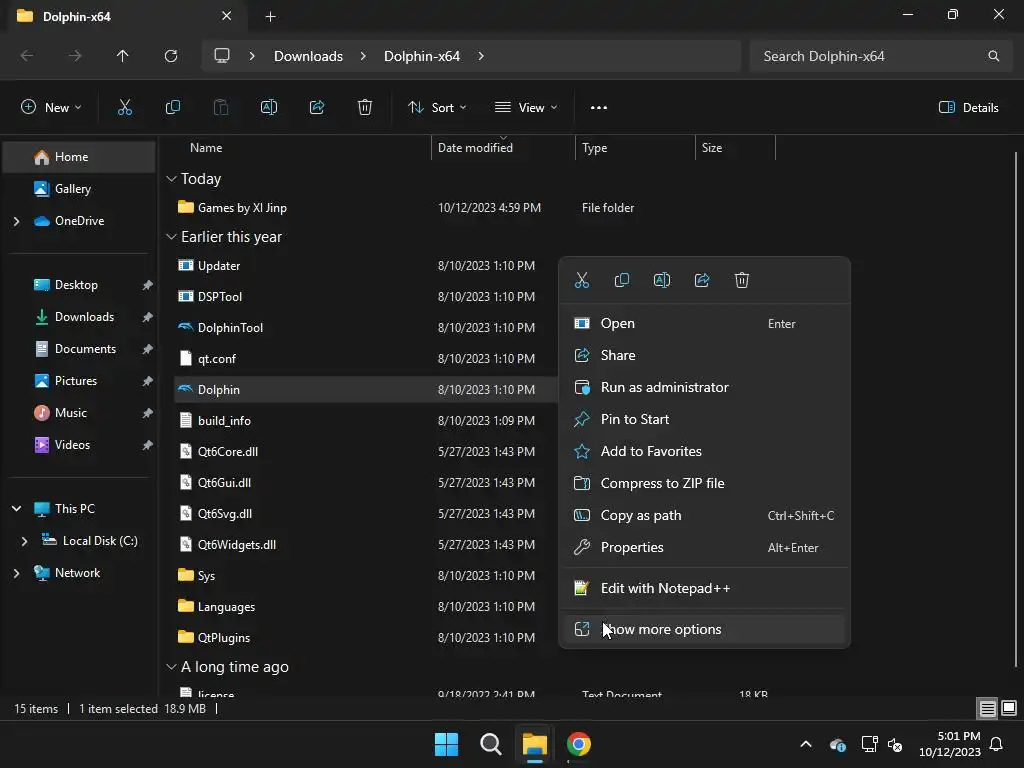This screenshot has height=768, width=1024.
Task: Click the Delete trash icon in the toolbar
Action: pyautogui.click(x=365, y=108)
